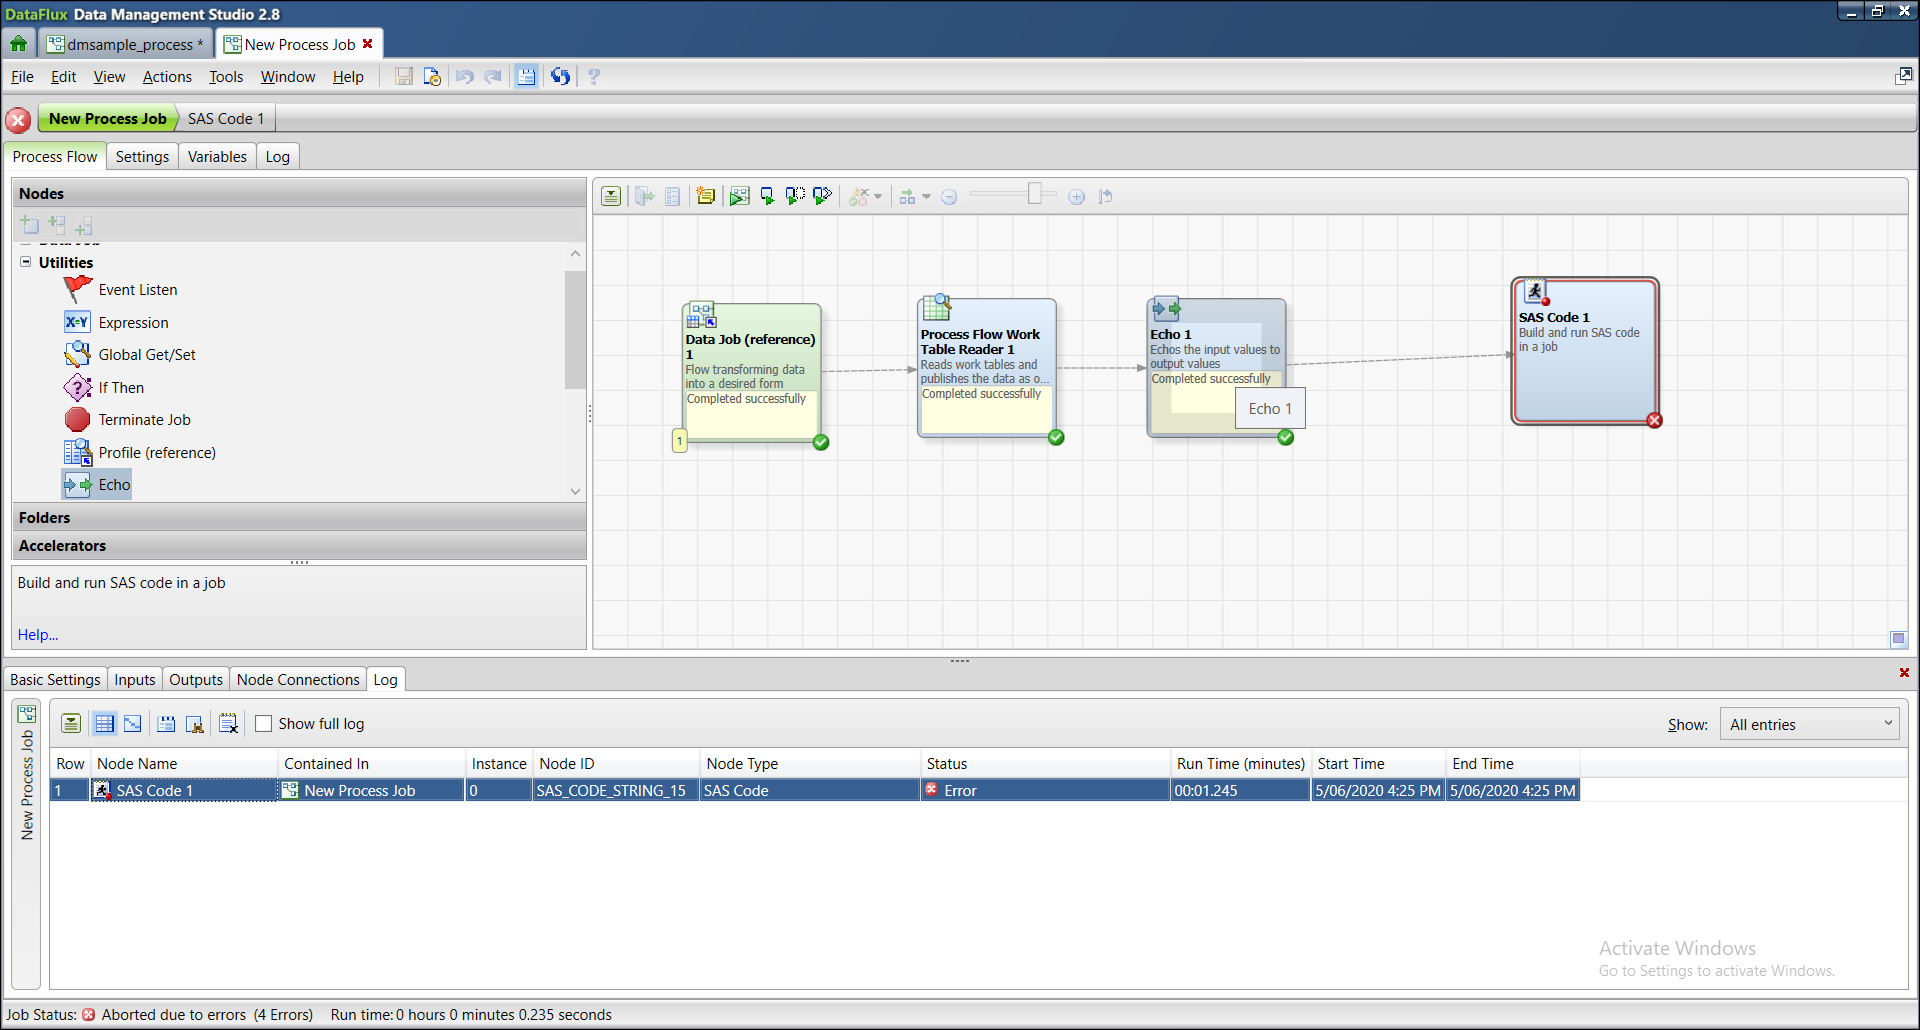Switch to the Variables tab

[x=217, y=156]
